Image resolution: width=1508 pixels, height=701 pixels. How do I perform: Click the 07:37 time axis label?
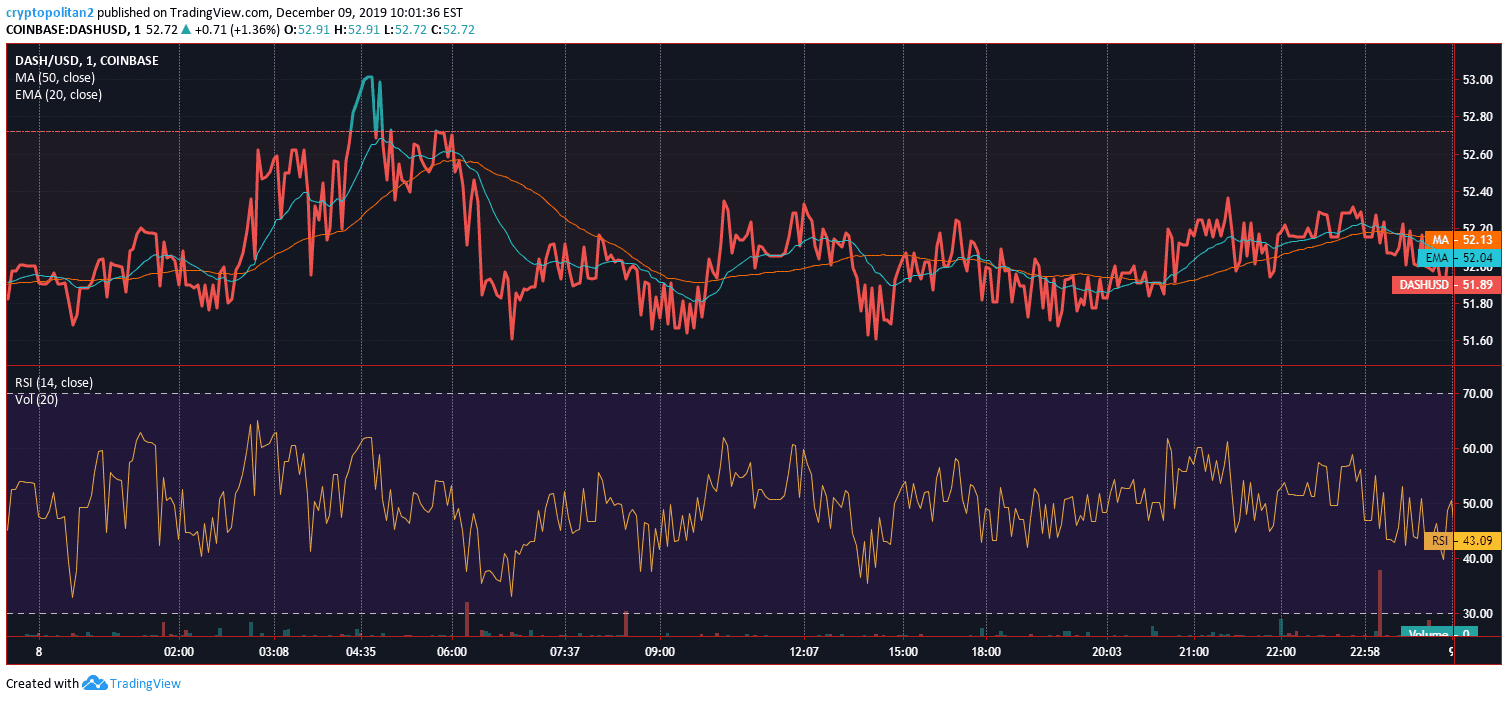[x=565, y=652]
